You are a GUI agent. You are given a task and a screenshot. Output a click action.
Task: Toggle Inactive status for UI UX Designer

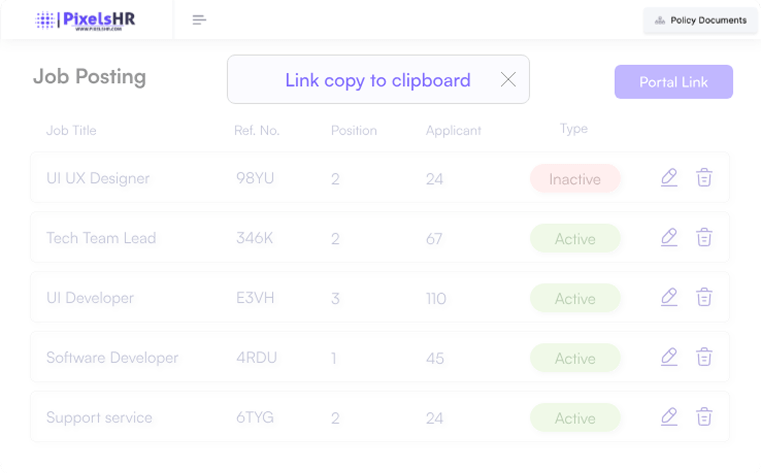click(575, 179)
